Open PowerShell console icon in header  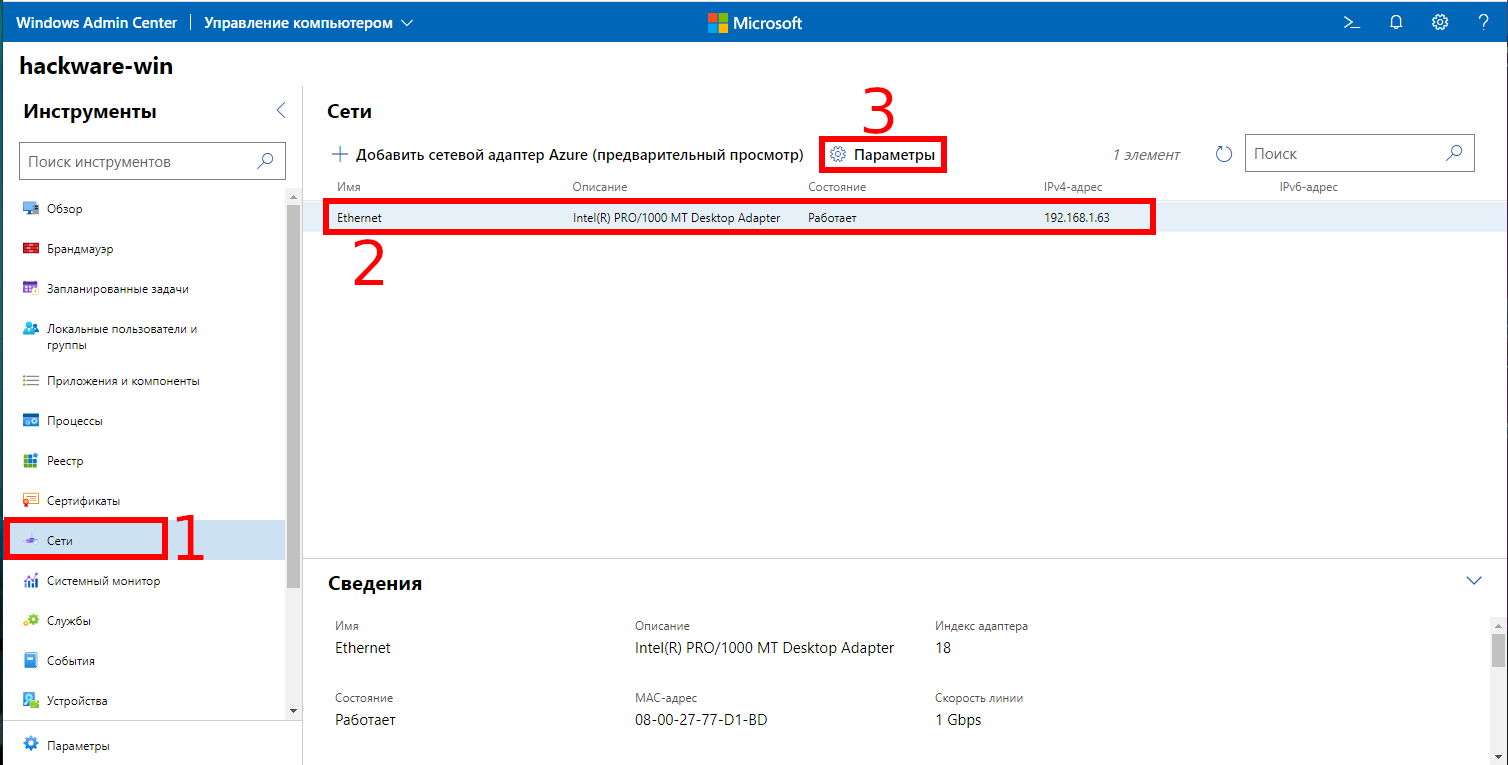point(1351,22)
